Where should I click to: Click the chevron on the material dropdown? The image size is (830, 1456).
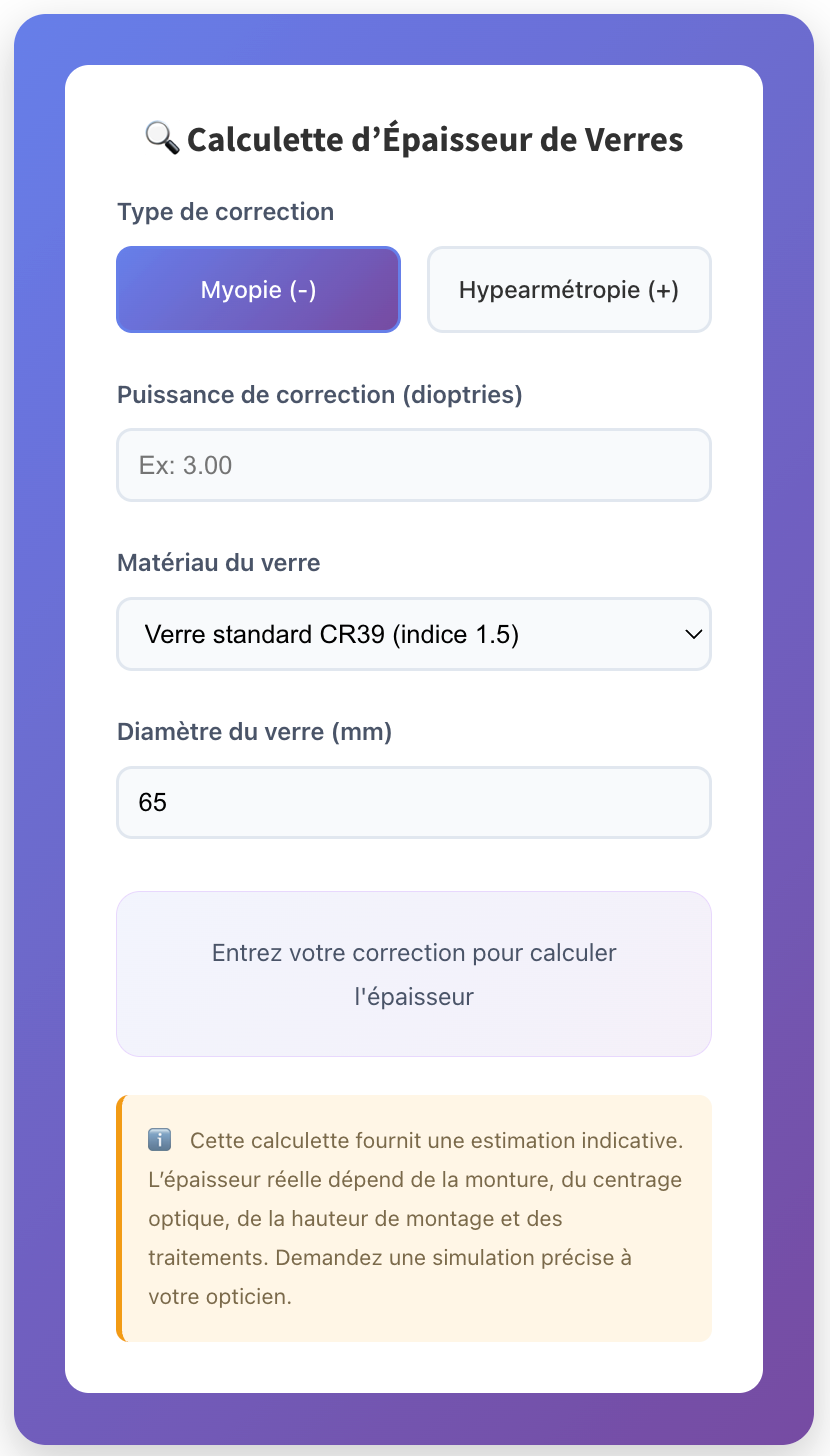click(x=693, y=633)
